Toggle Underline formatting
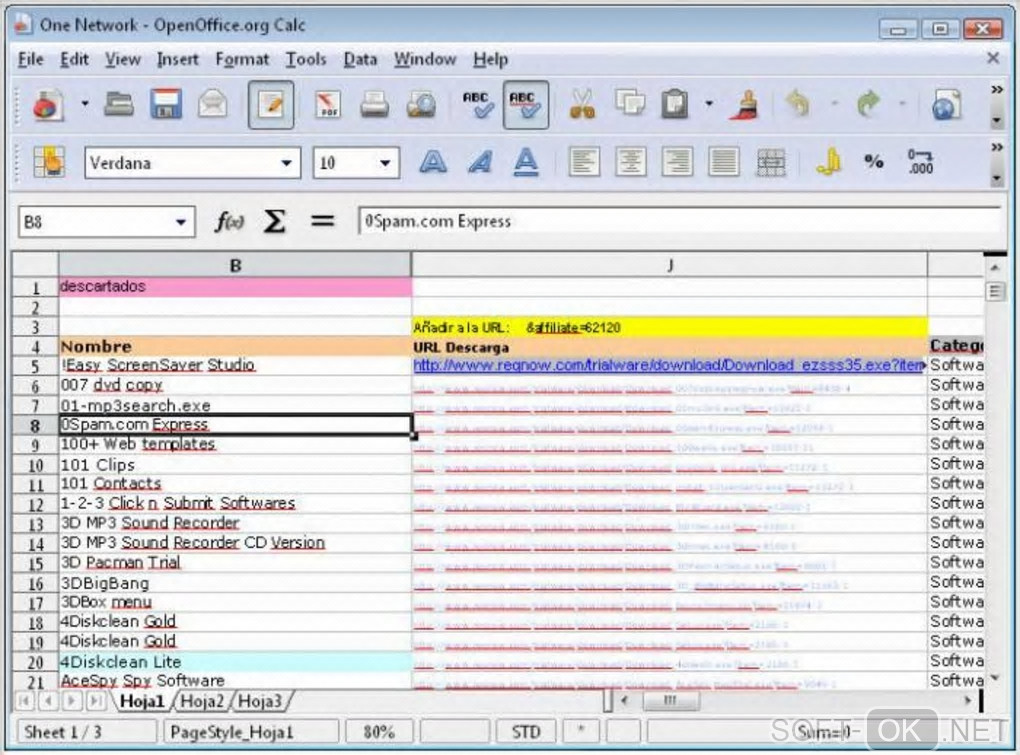 pyautogui.click(x=526, y=162)
